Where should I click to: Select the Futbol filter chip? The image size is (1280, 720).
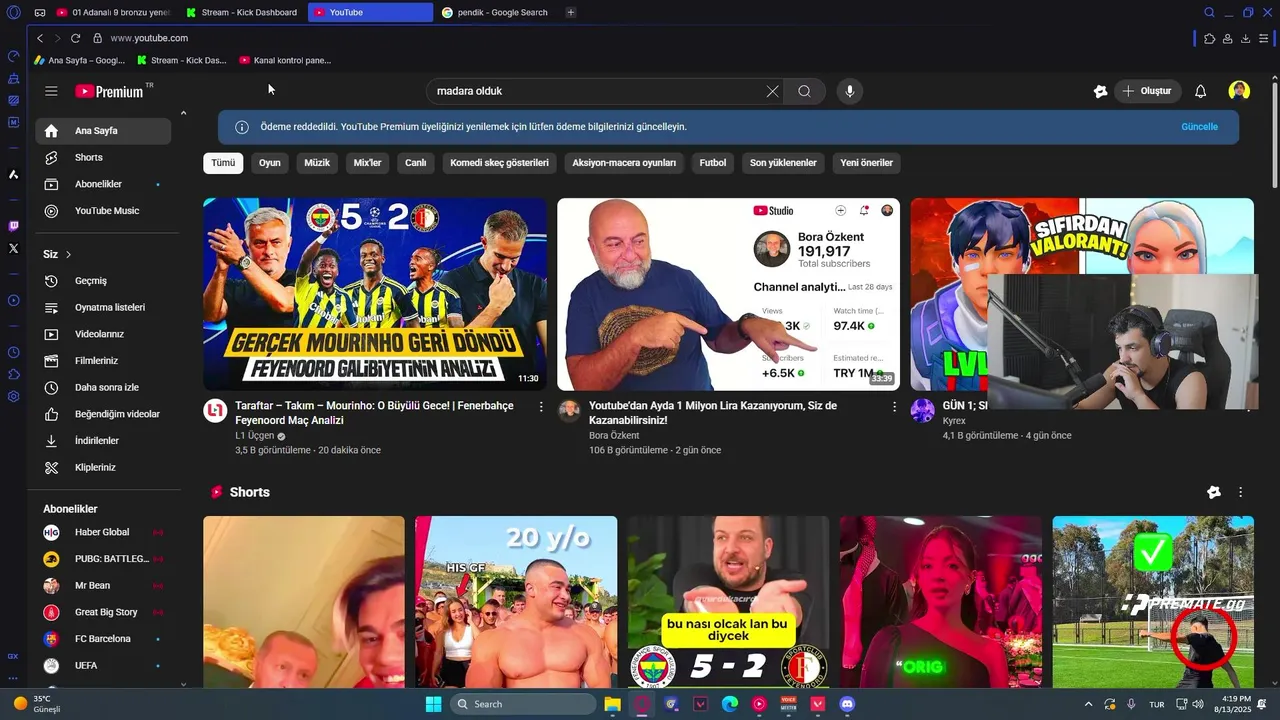[x=713, y=163]
